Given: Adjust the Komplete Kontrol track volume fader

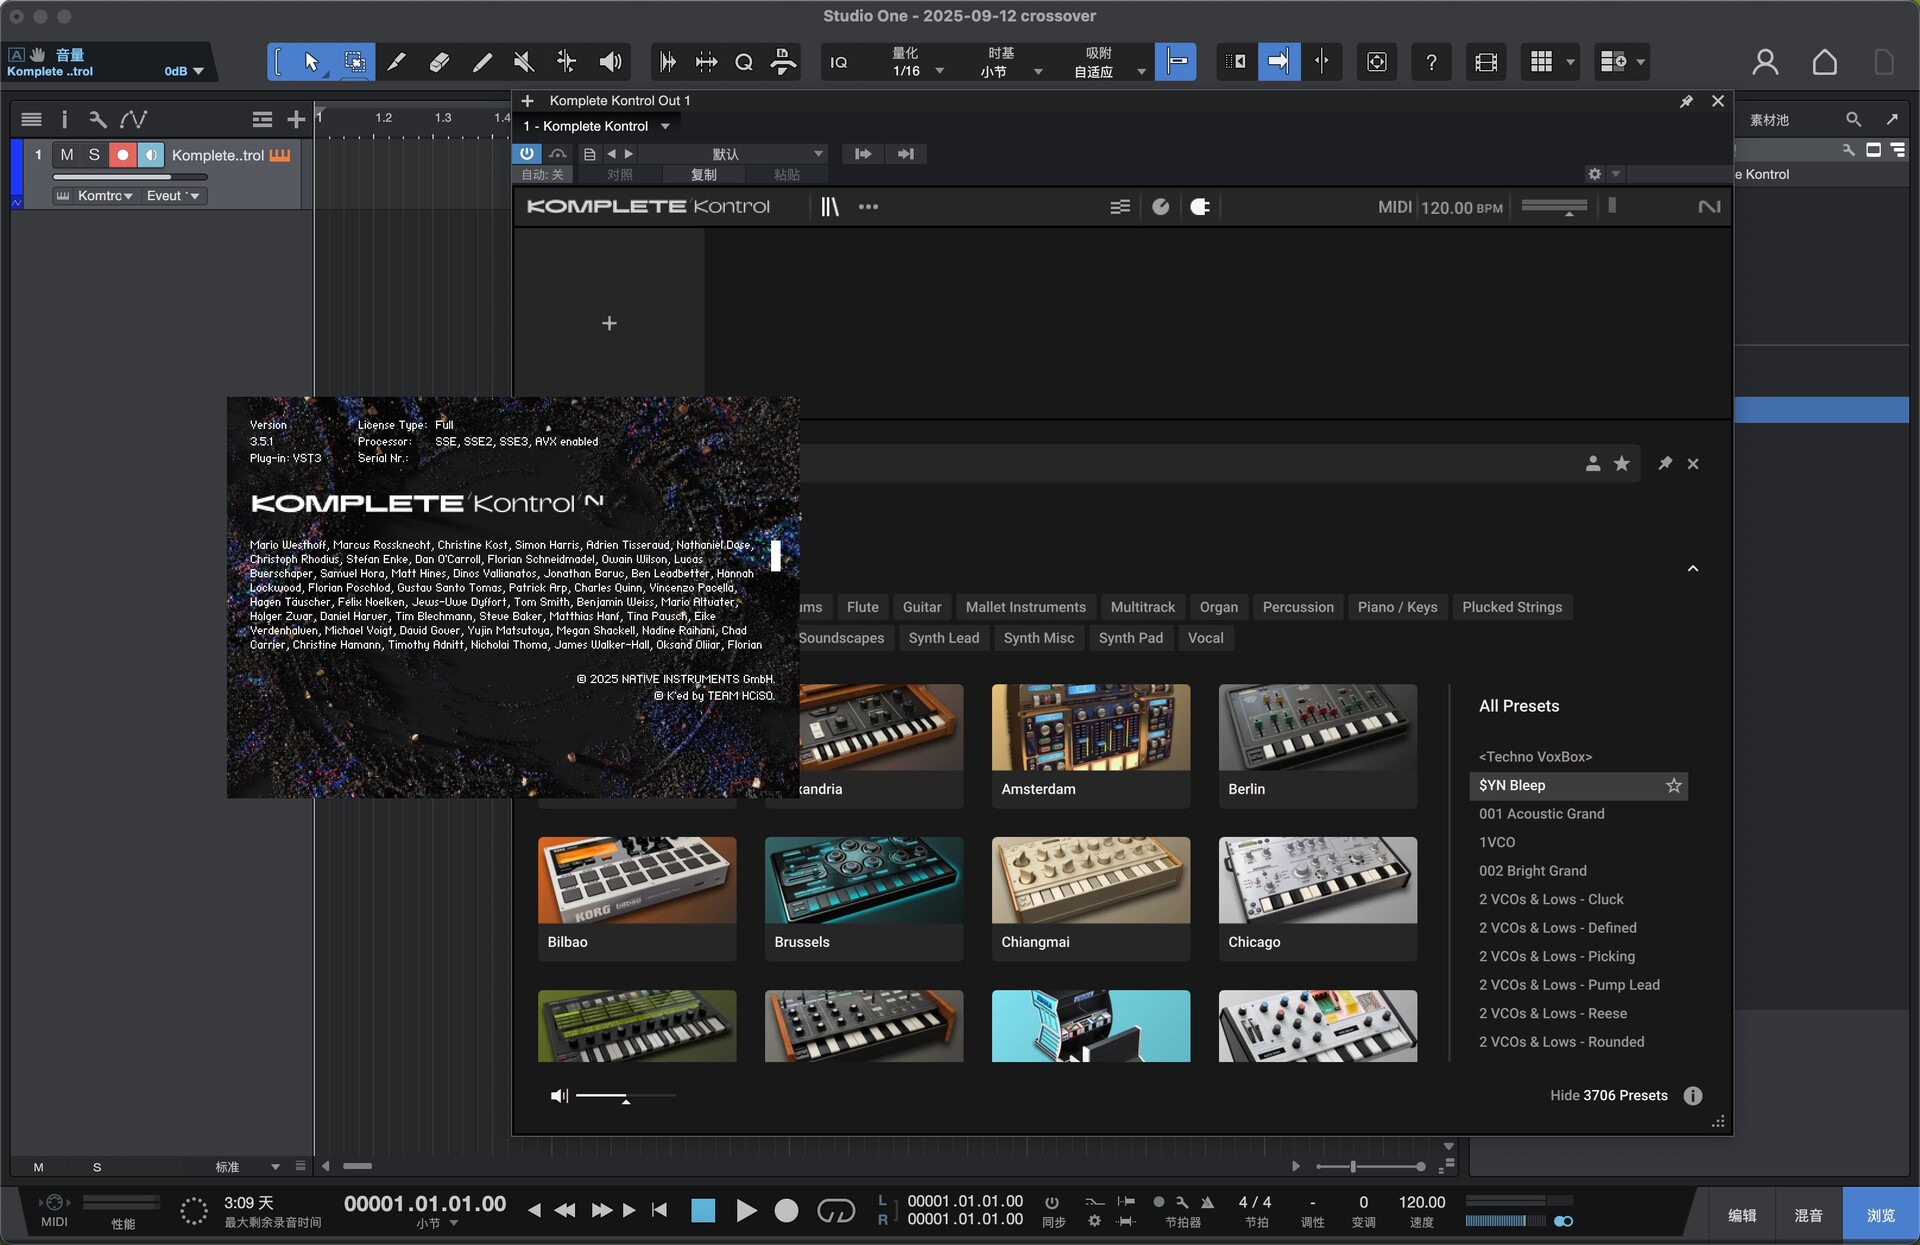Looking at the screenshot, I should point(130,177).
